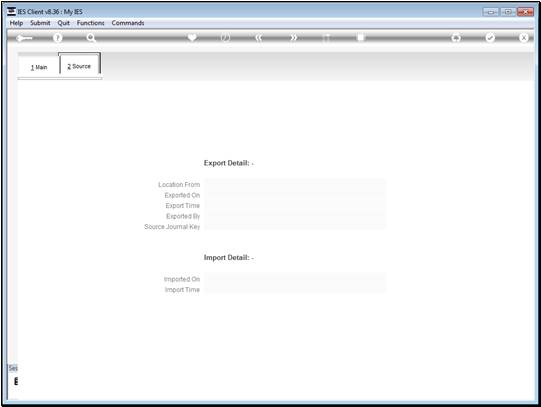Open the Submit menu

(40, 23)
